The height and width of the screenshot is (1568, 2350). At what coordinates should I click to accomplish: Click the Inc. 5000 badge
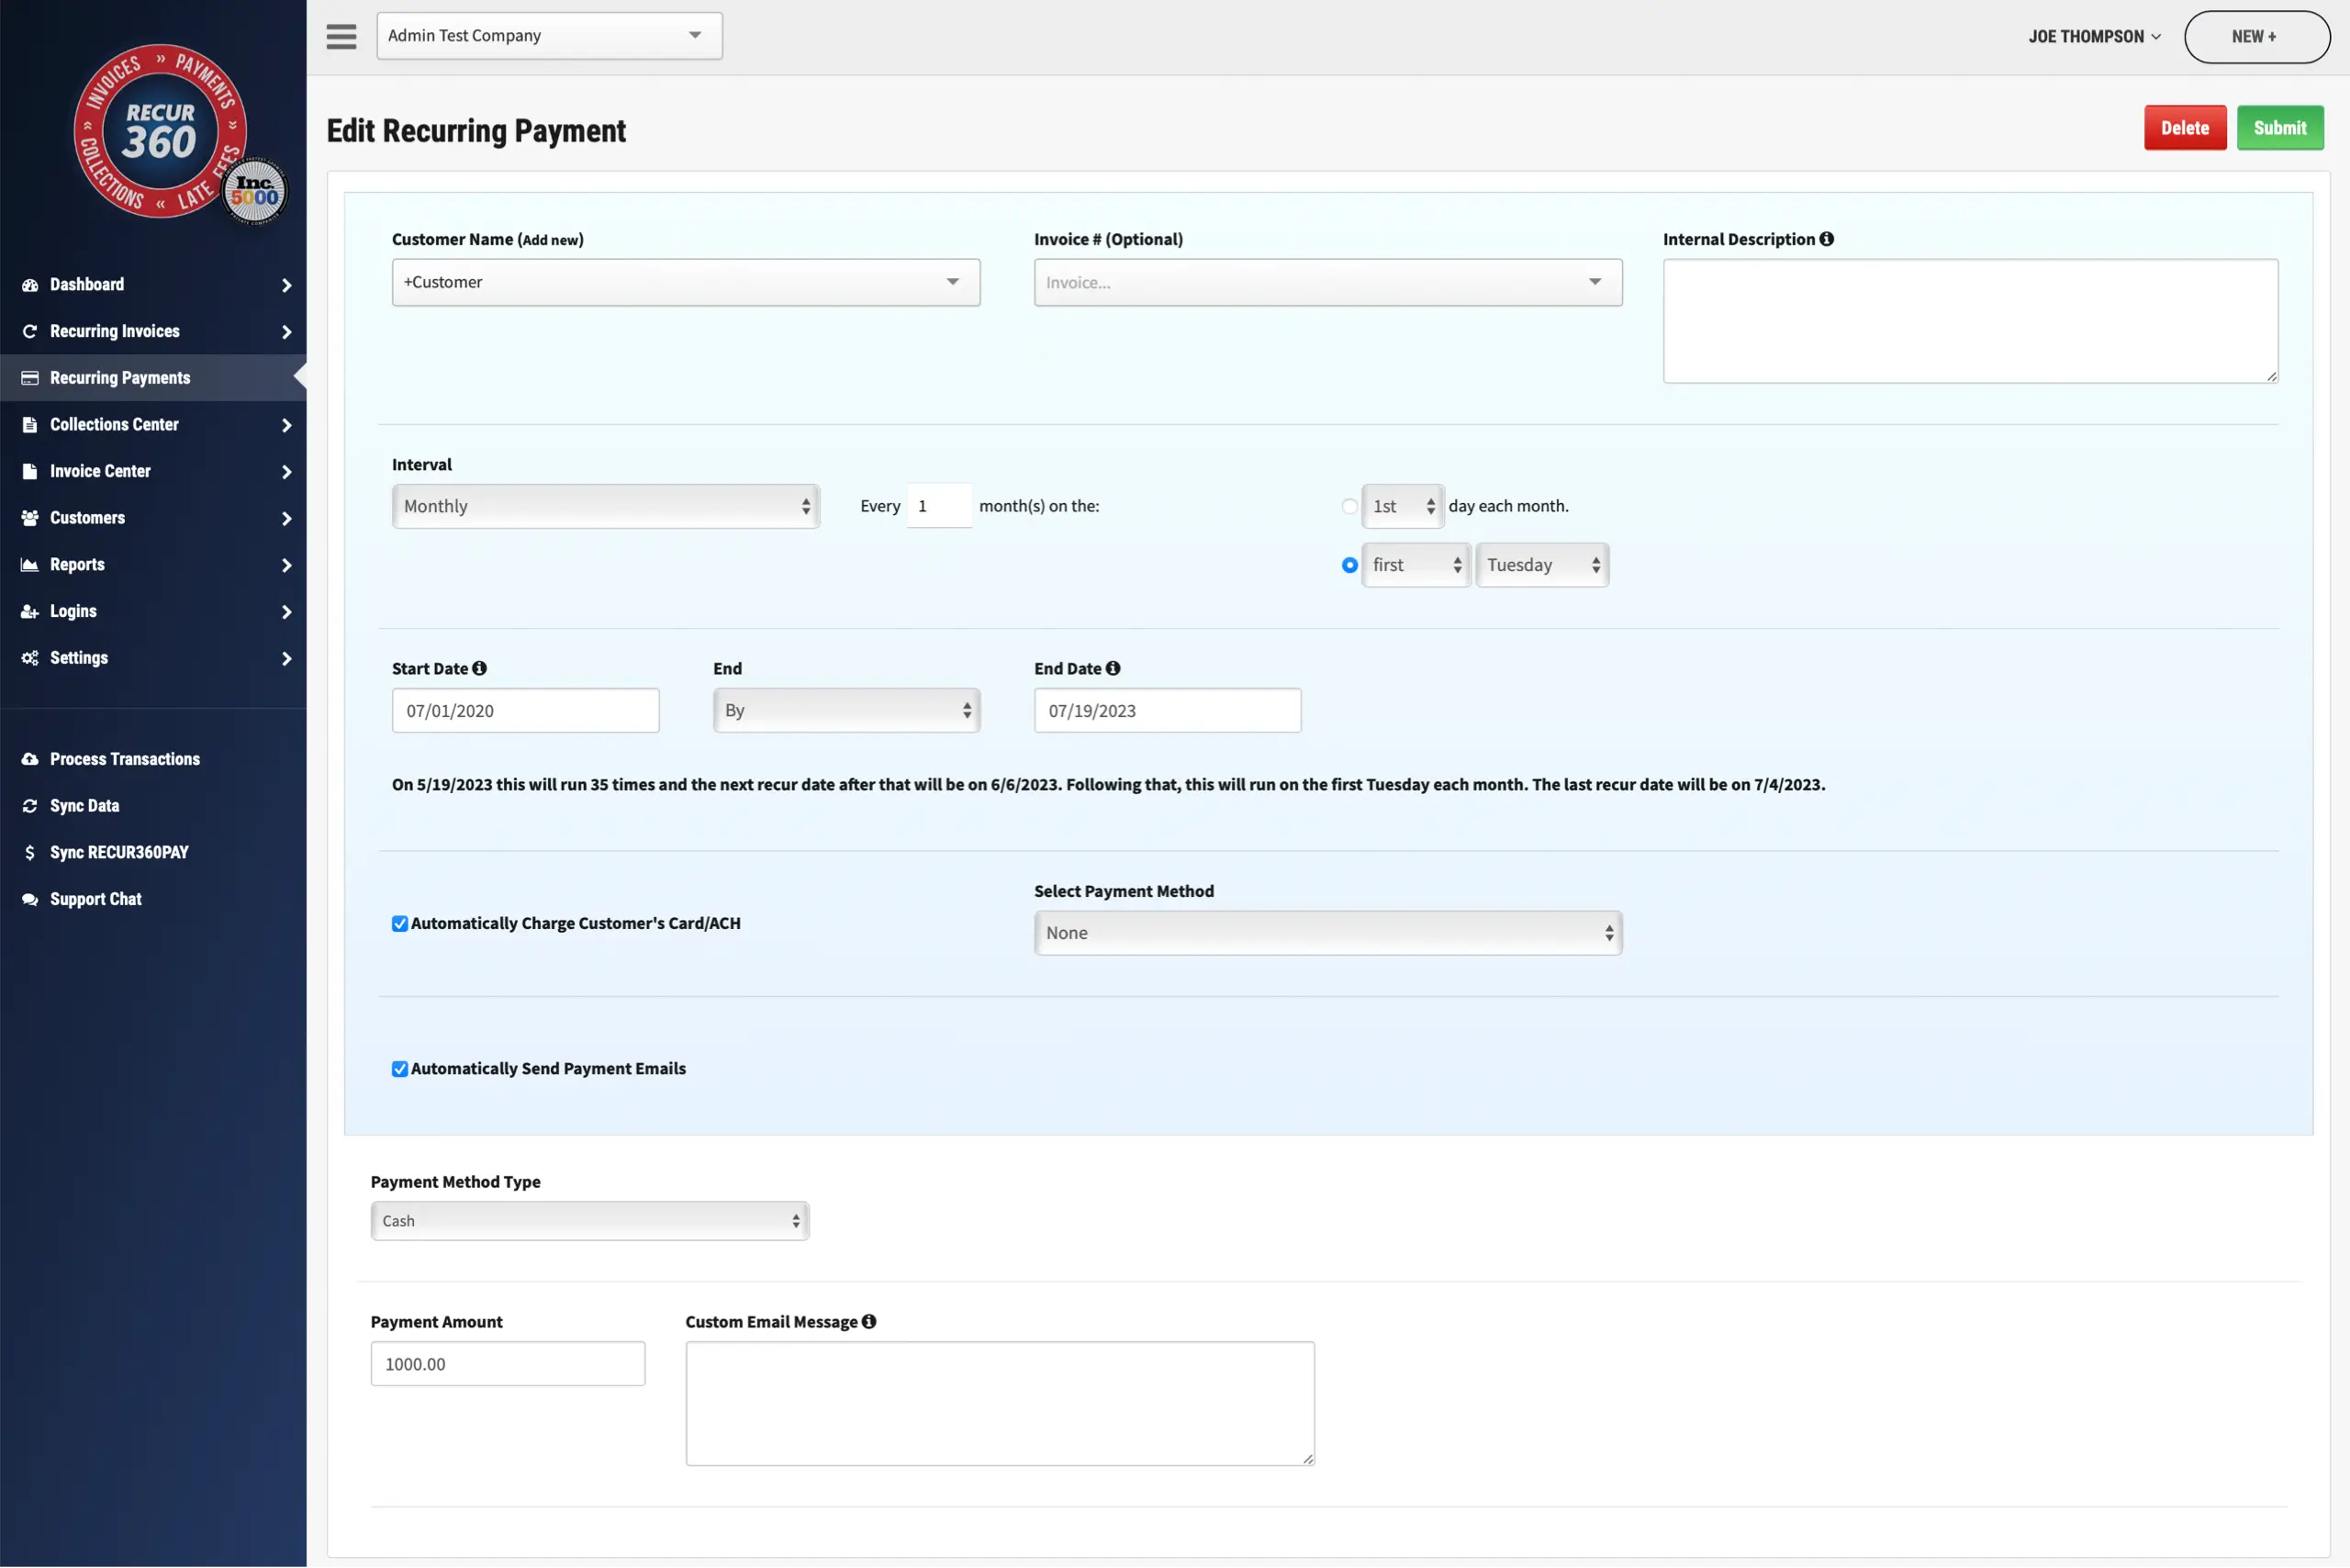tap(254, 191)
